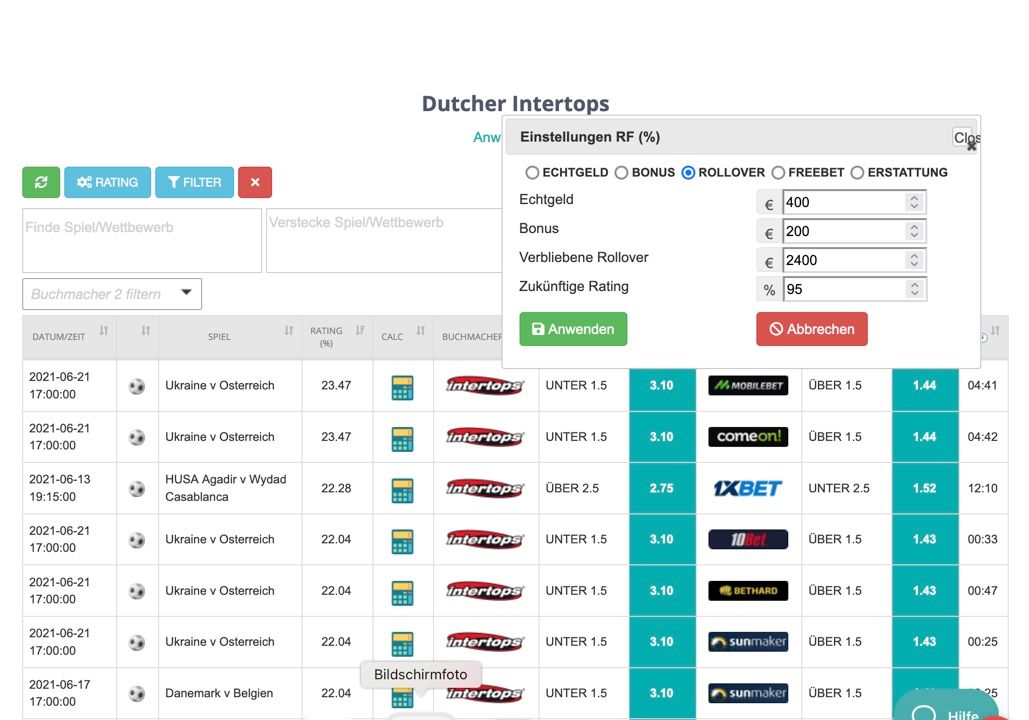1029x720 pixels.
Task: Open the FILTER button
Action: (x=194, y=182)
